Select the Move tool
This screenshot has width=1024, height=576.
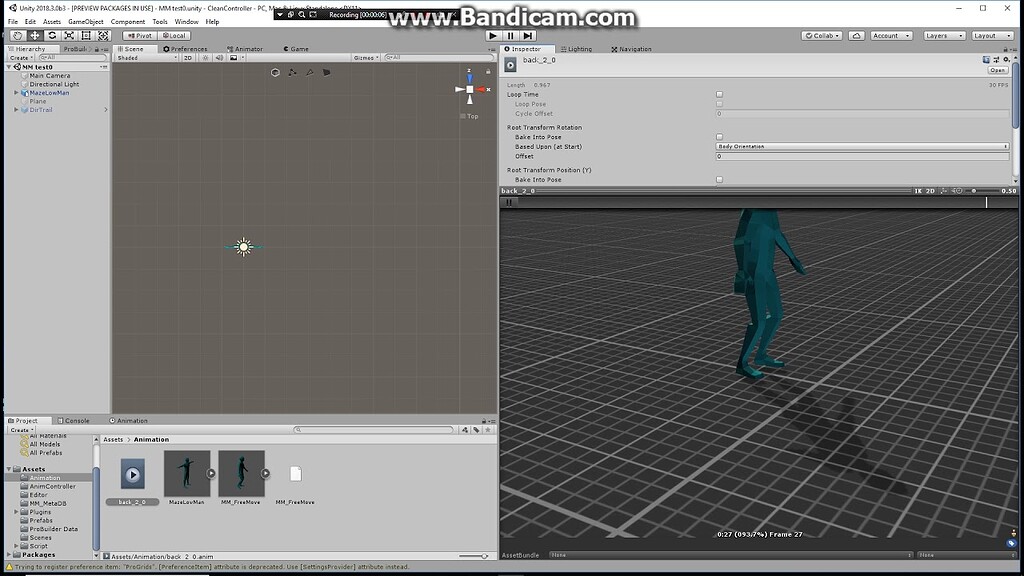pos(35,35)
